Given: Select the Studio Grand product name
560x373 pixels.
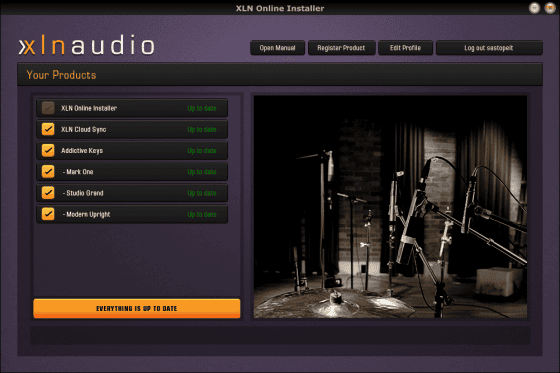Looking at the screenshot, I should 83,193.
